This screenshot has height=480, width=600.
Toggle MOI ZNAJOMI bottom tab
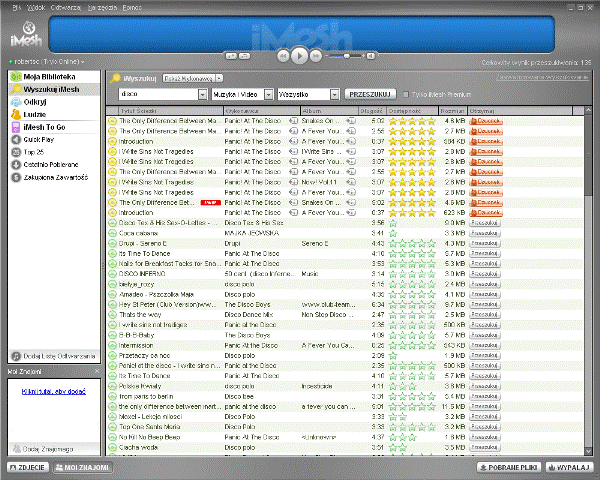tap(83, 467)
